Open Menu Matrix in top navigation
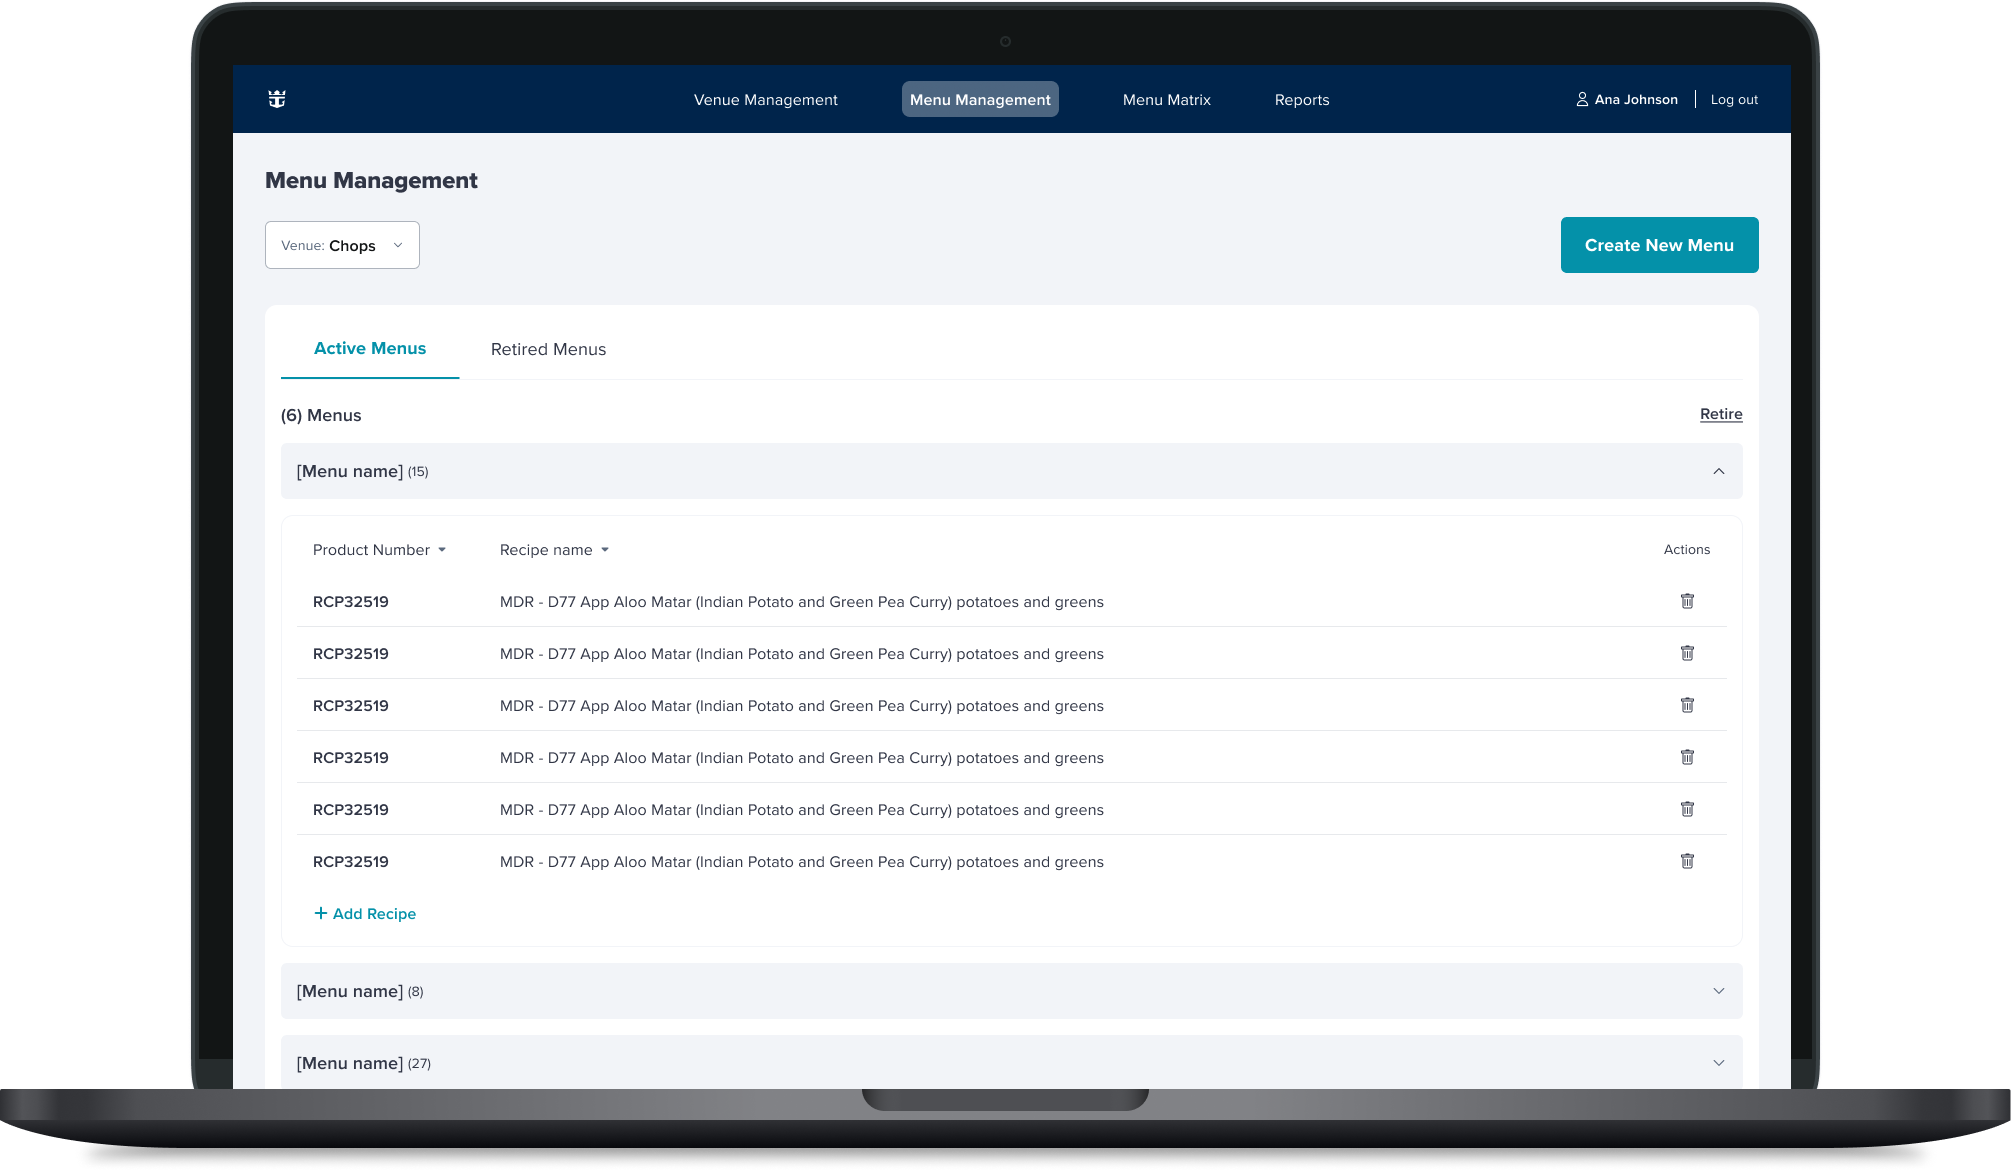 click(1166, 100)
